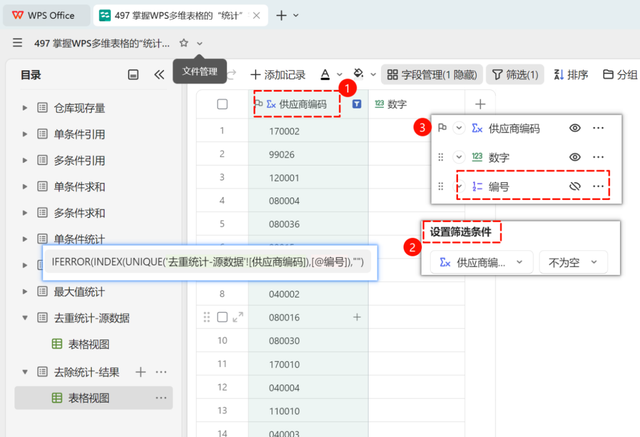
Task: Toggle visibility of 数字 field
Action: click(x=575, y=157)
